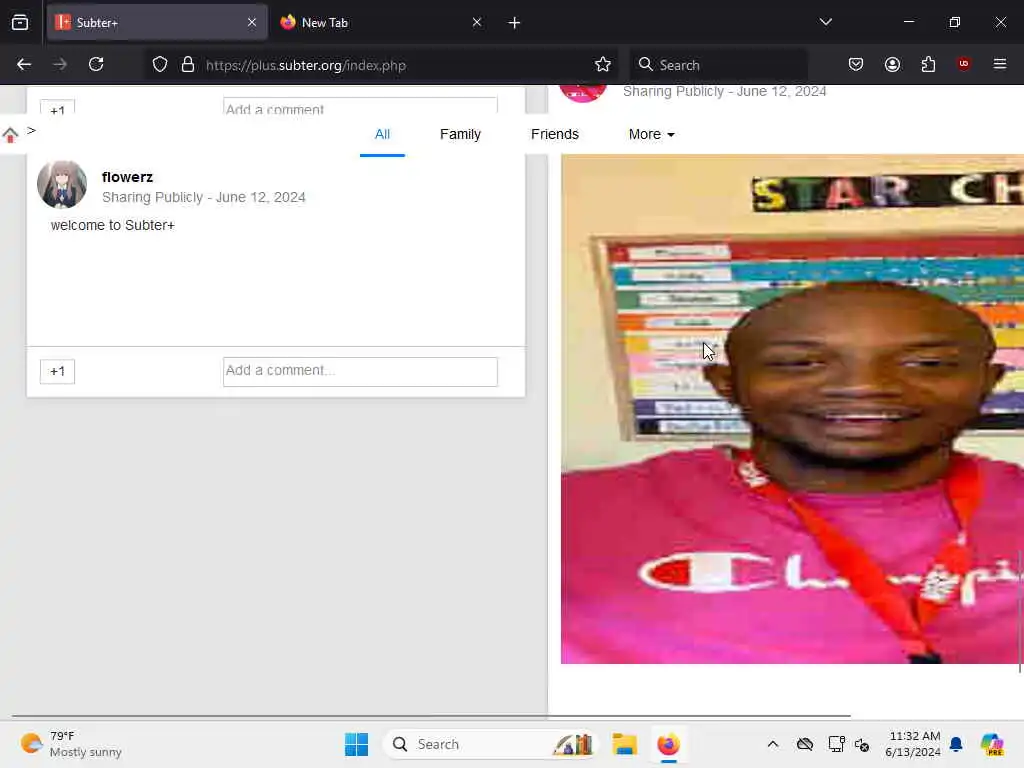Click the network display tray icon

[837, 744]
